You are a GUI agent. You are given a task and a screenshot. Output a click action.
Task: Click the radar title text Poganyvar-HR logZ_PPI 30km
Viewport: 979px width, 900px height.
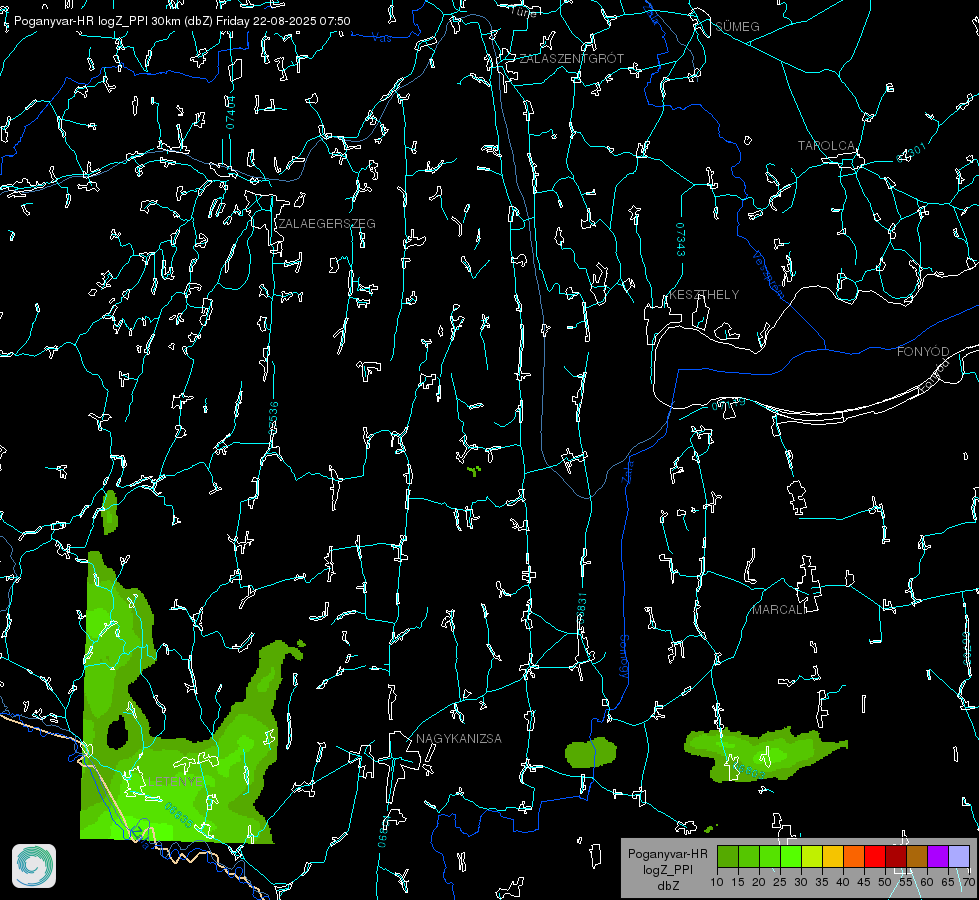(x=97, y=21)
